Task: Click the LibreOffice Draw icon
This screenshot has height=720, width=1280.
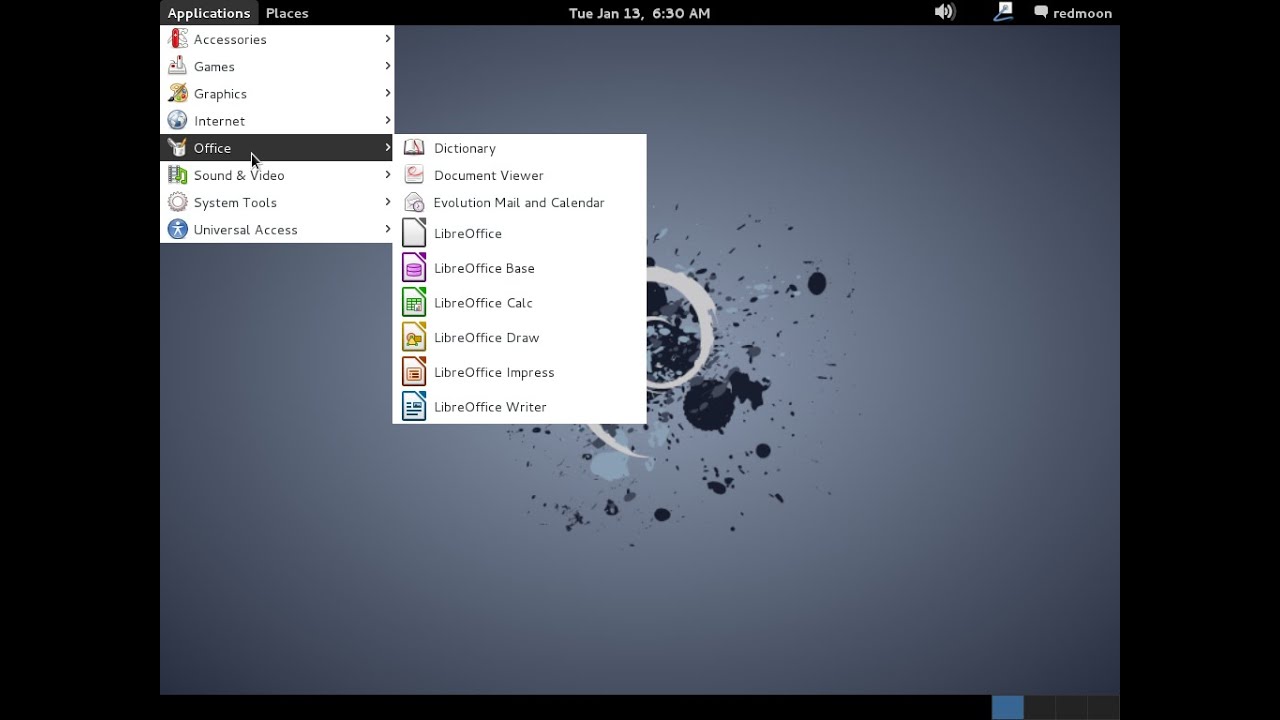Action: [414, 337]
